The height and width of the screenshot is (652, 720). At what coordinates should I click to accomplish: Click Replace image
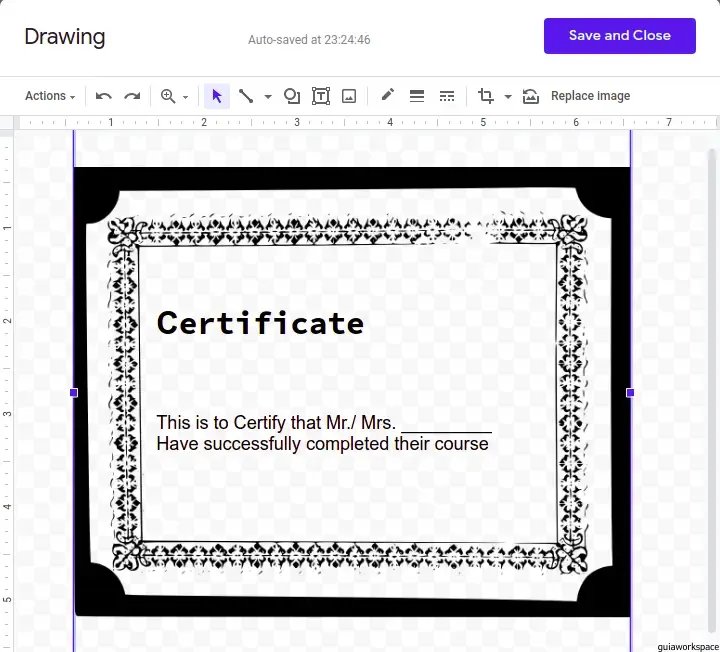click(591, 96)
